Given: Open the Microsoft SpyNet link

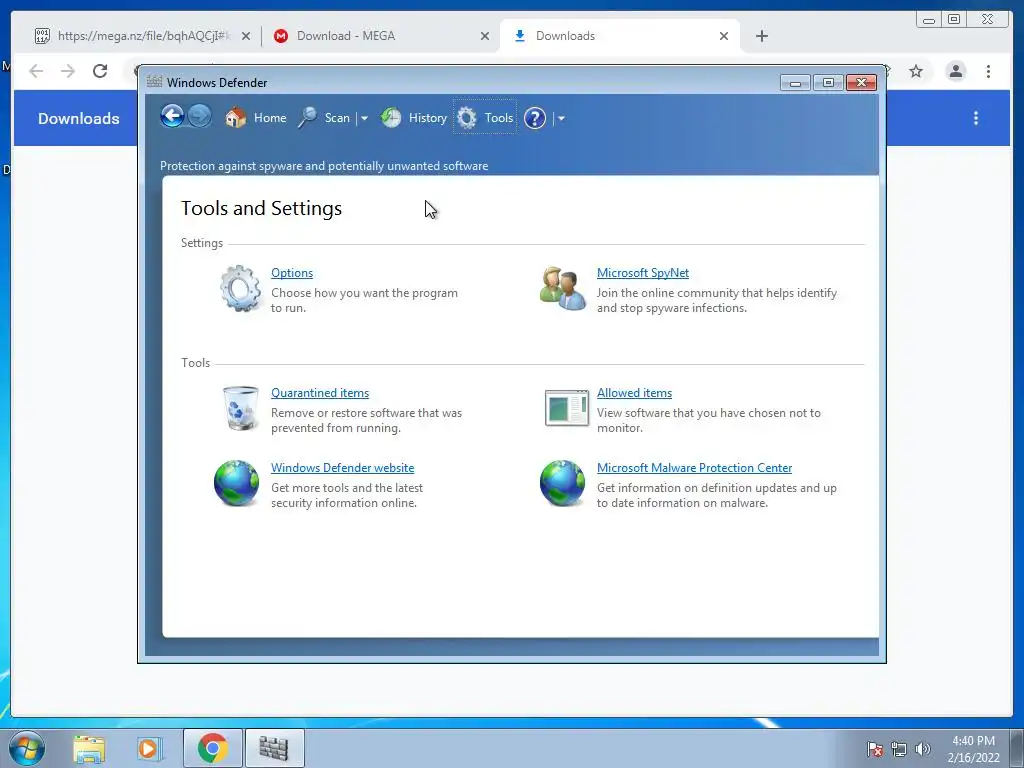Looking at the screenshot, I should tap(643, 273).
